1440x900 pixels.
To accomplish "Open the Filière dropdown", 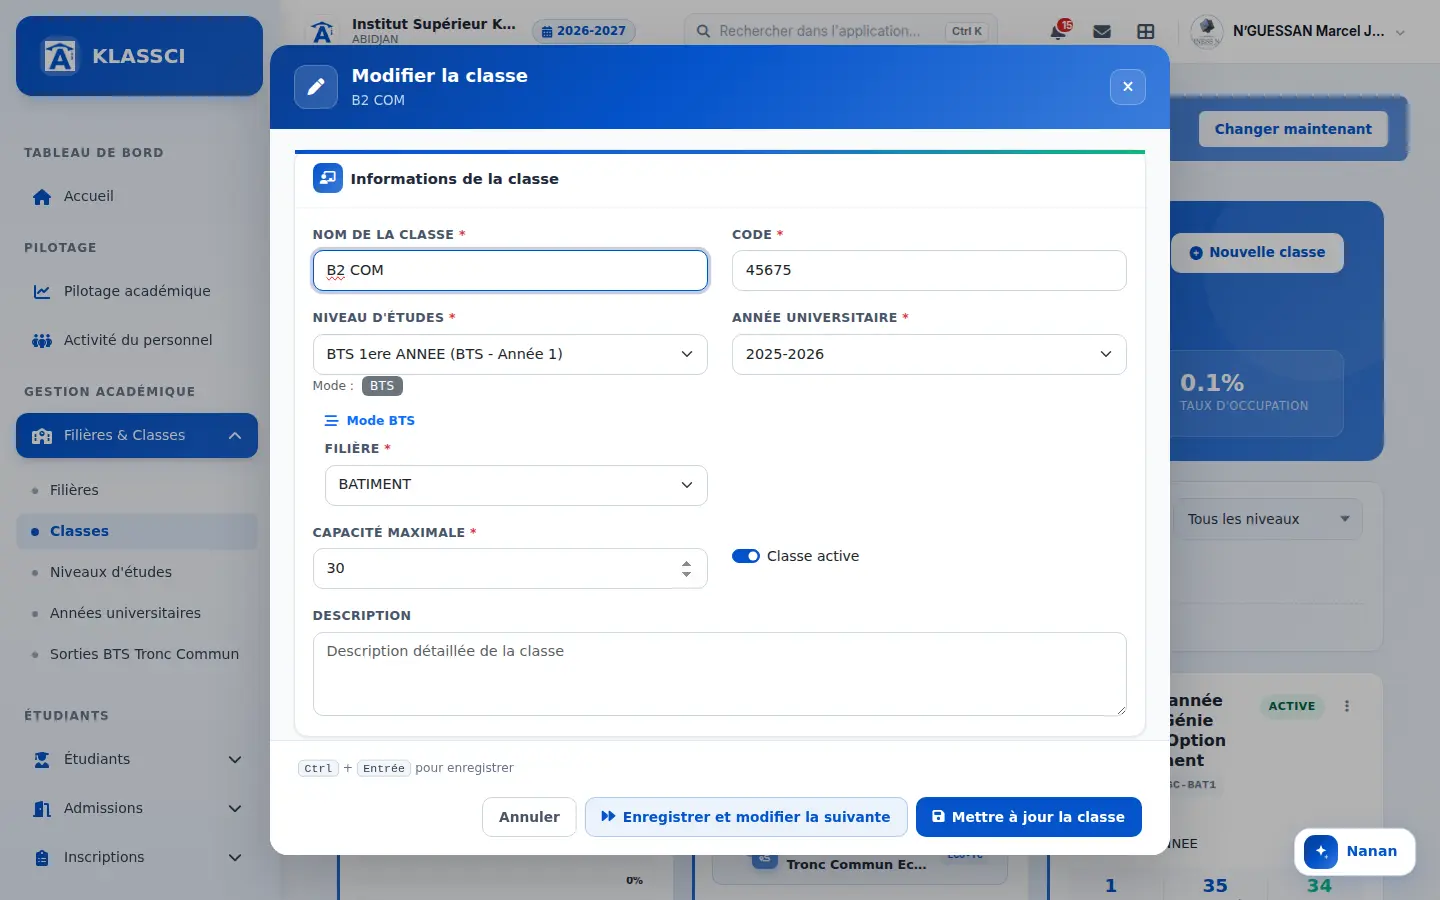I will pyautogui.click(x=516, y=485).
